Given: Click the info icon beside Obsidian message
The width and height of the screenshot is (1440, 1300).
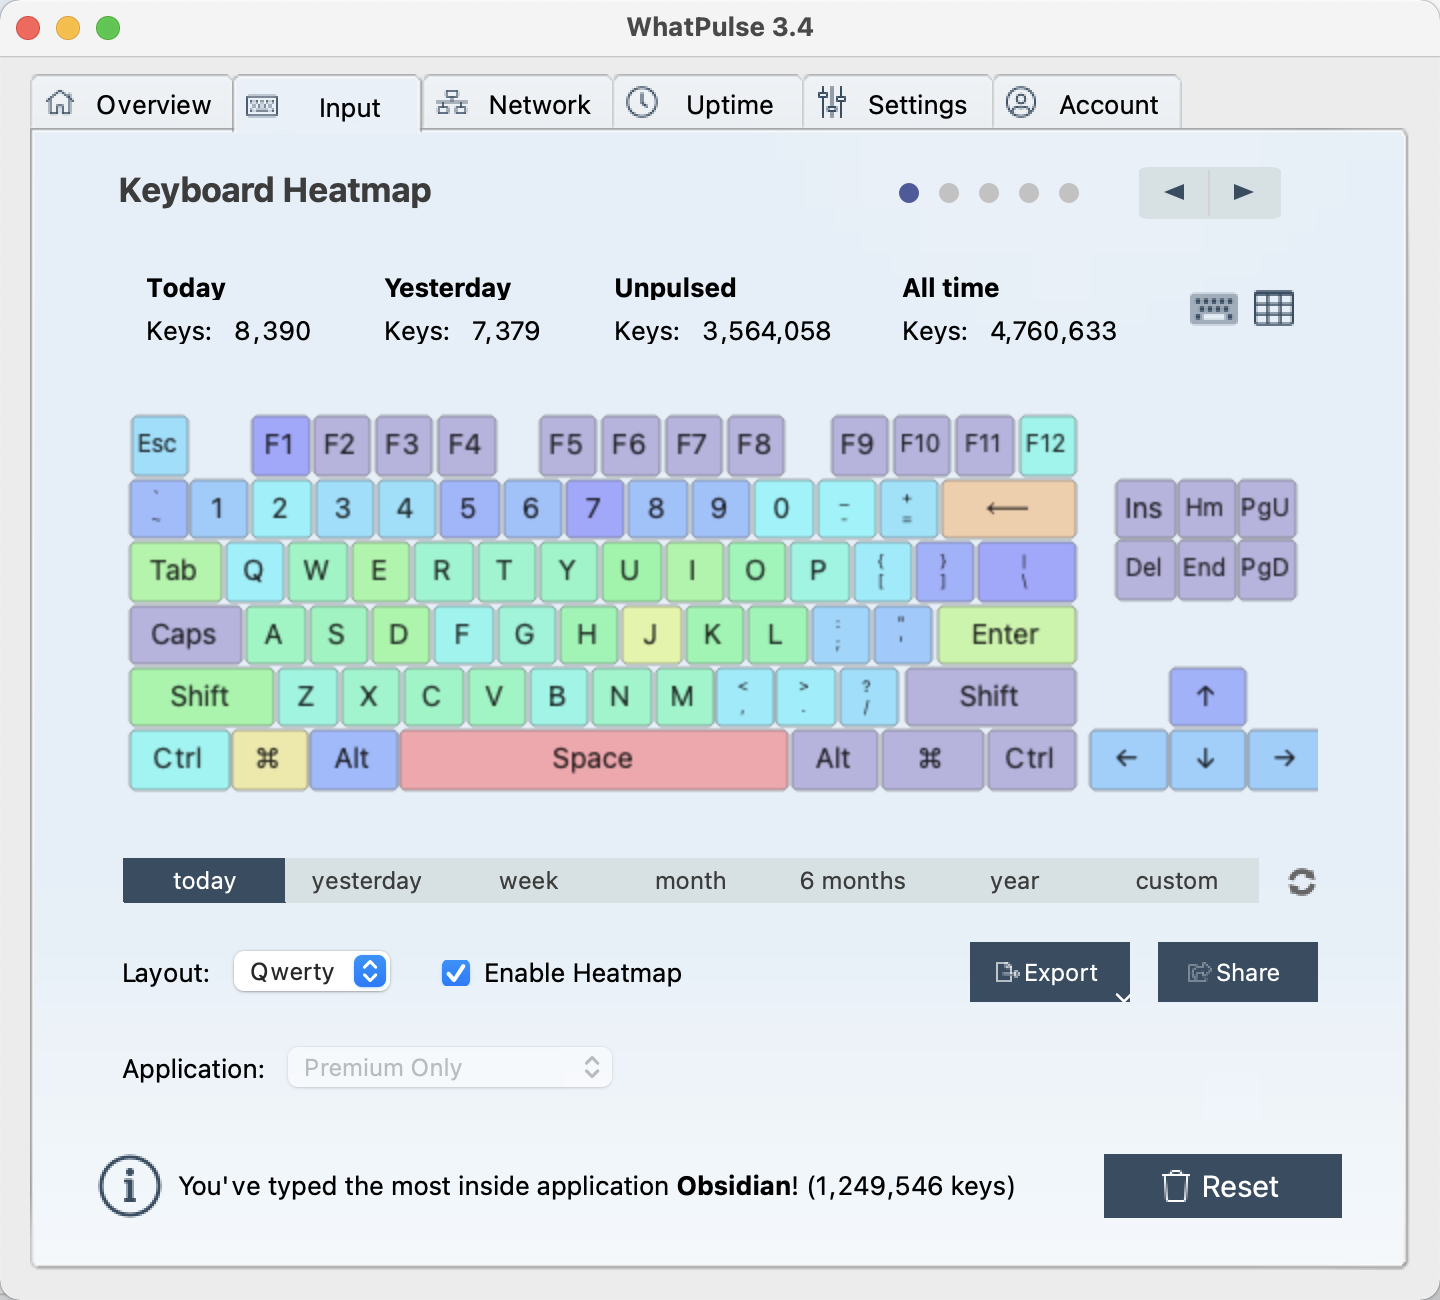Looking at the screenshot, I should [130, 1186].
